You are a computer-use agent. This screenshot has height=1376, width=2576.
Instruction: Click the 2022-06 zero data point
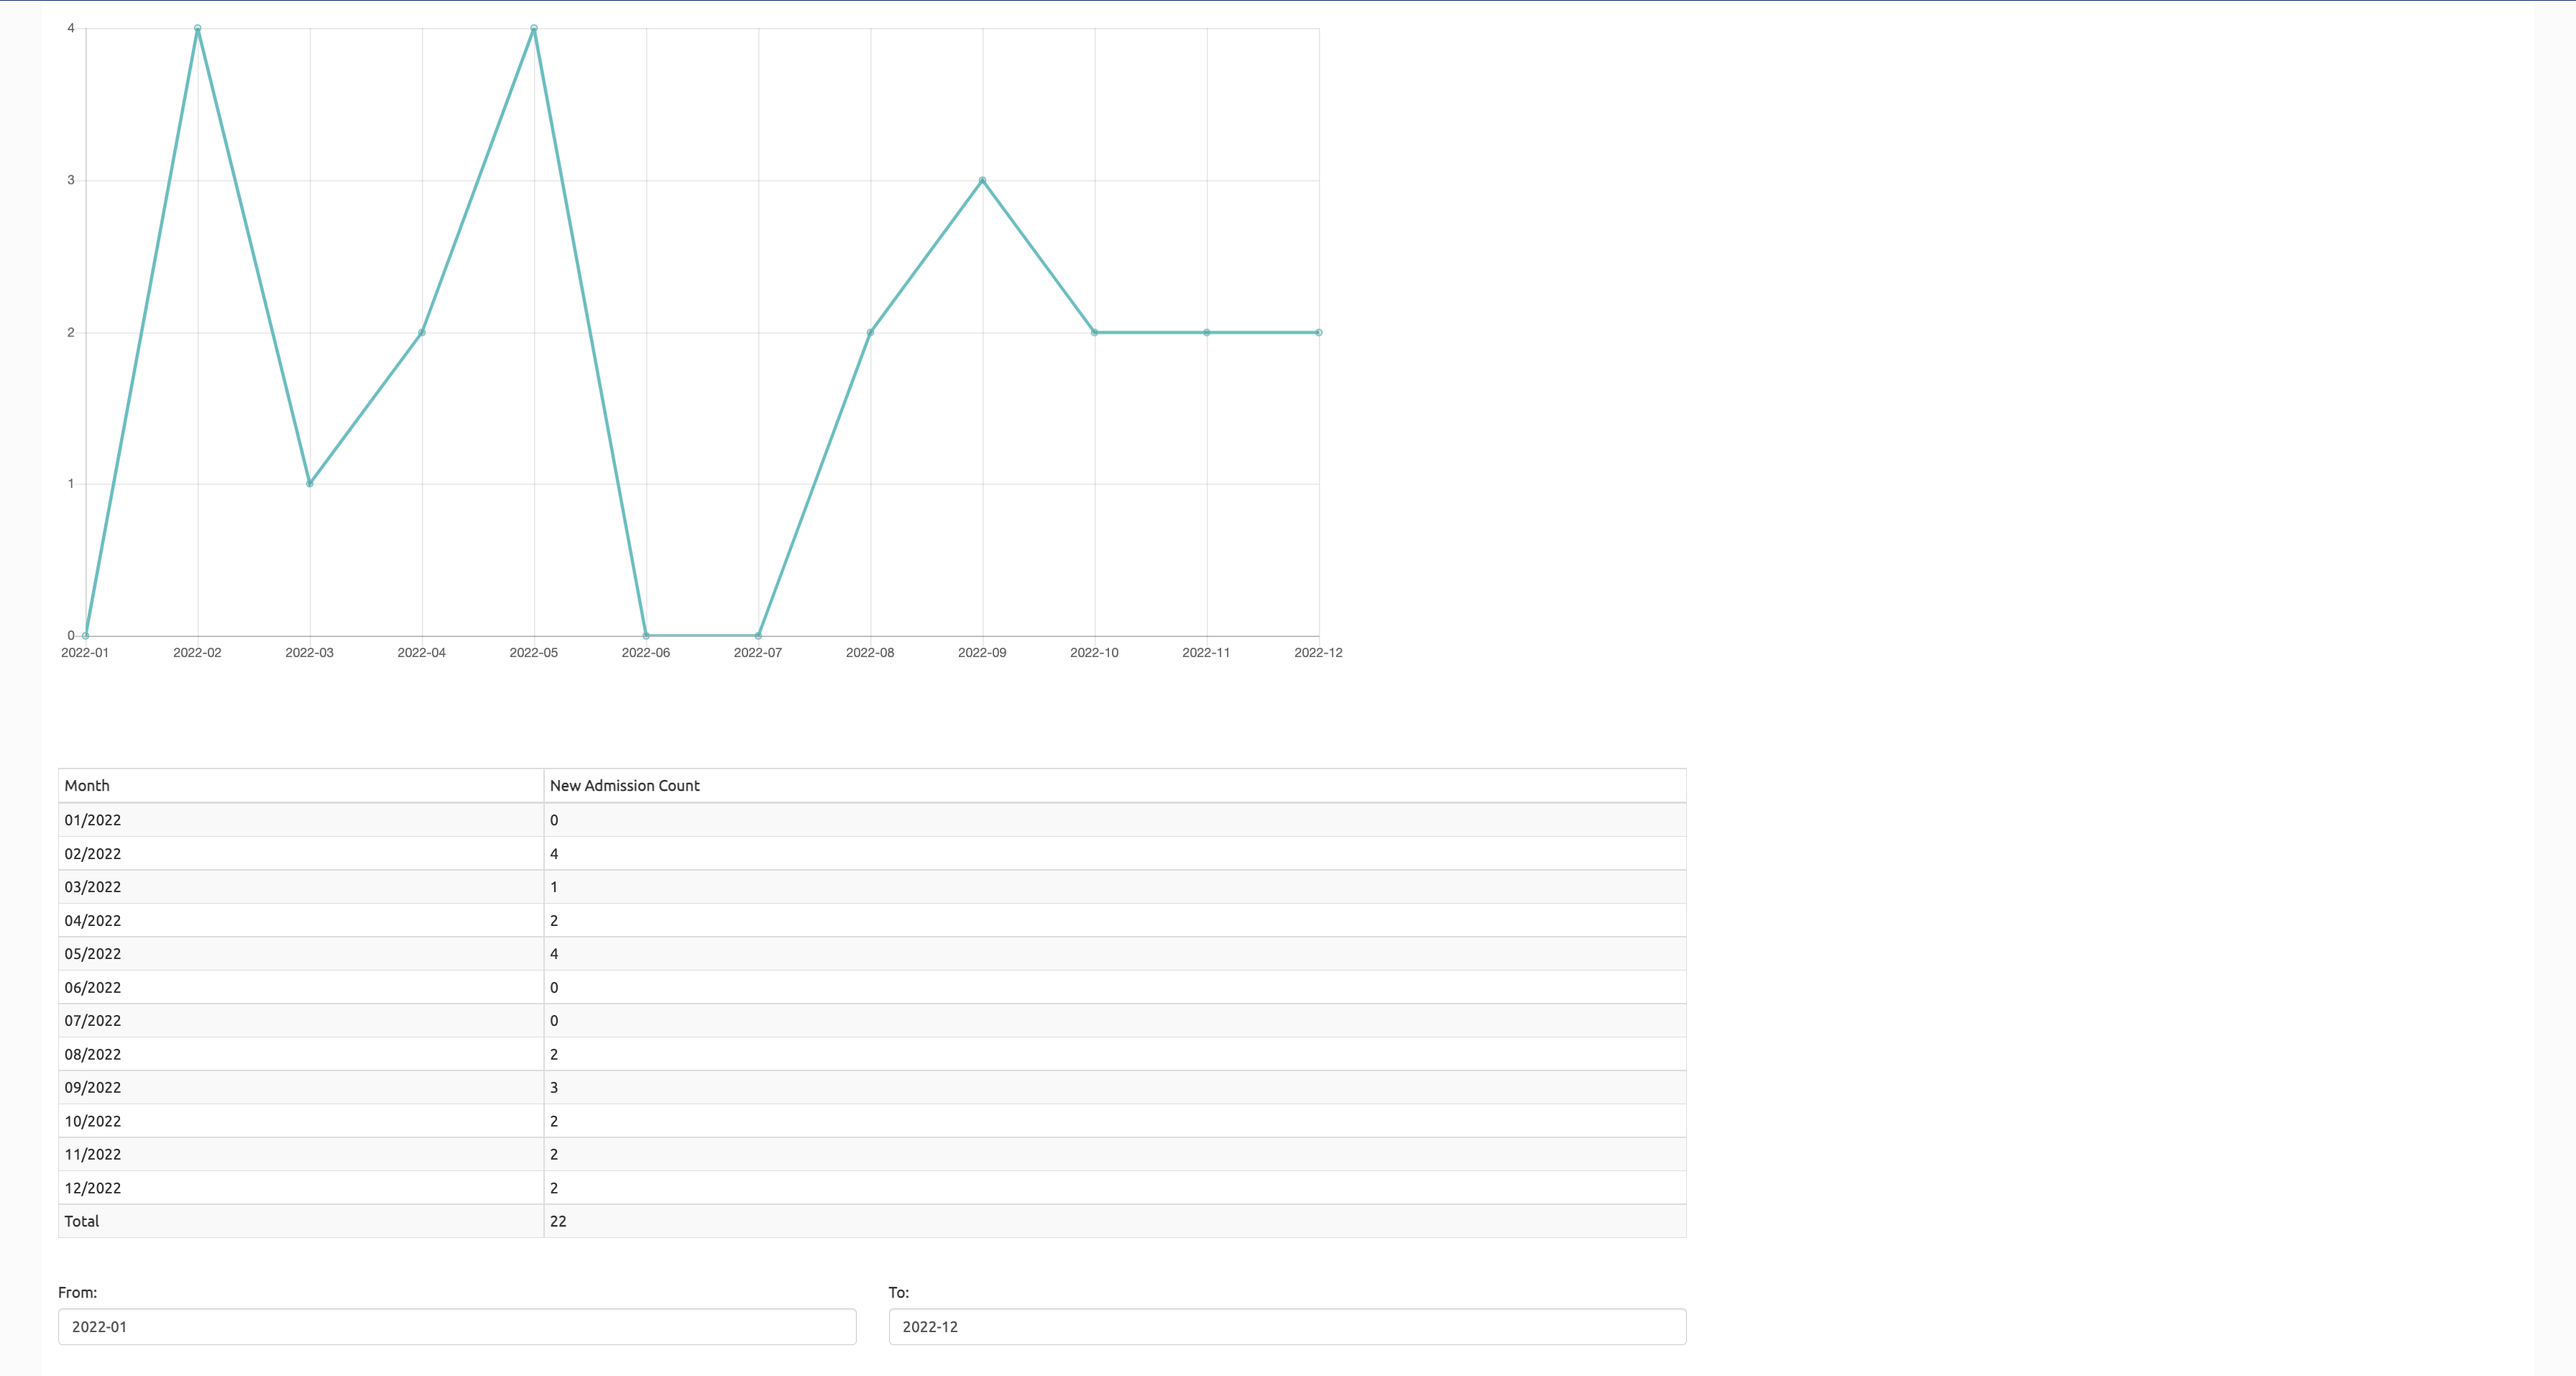click(x=646, y=635)
